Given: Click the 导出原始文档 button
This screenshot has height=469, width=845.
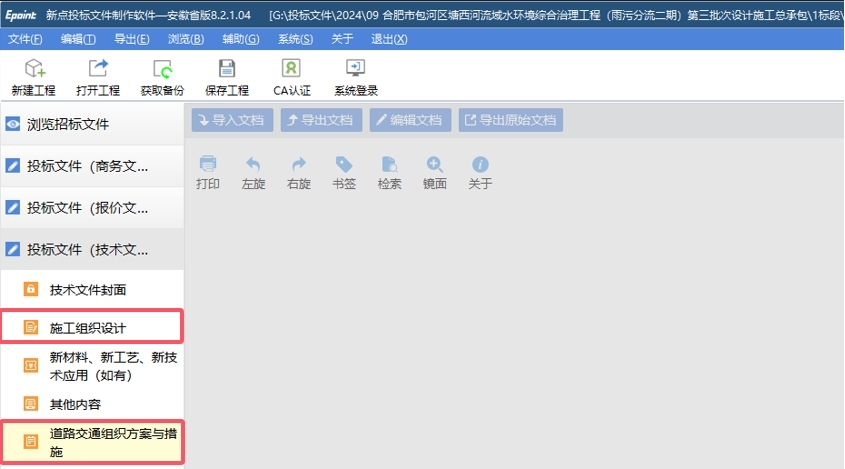Looking at the screenshot, I should [511, 120].
